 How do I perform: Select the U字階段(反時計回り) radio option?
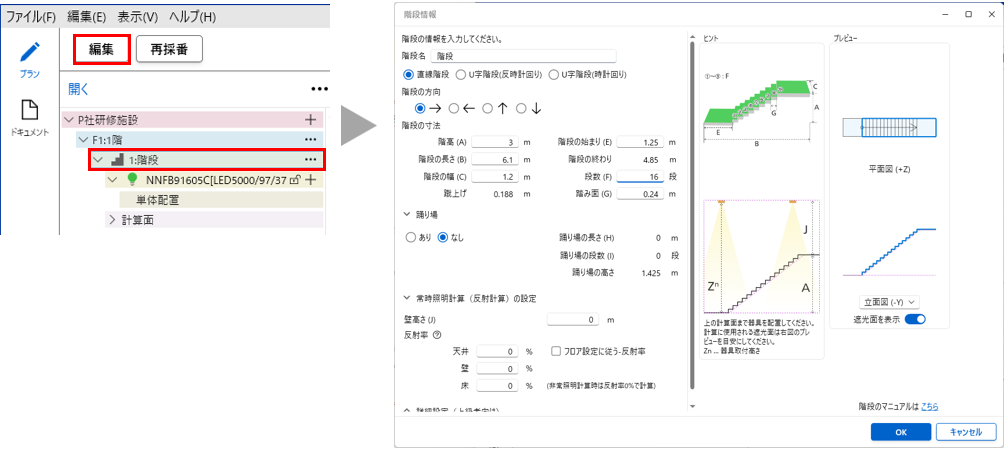(x=460, y=74)
